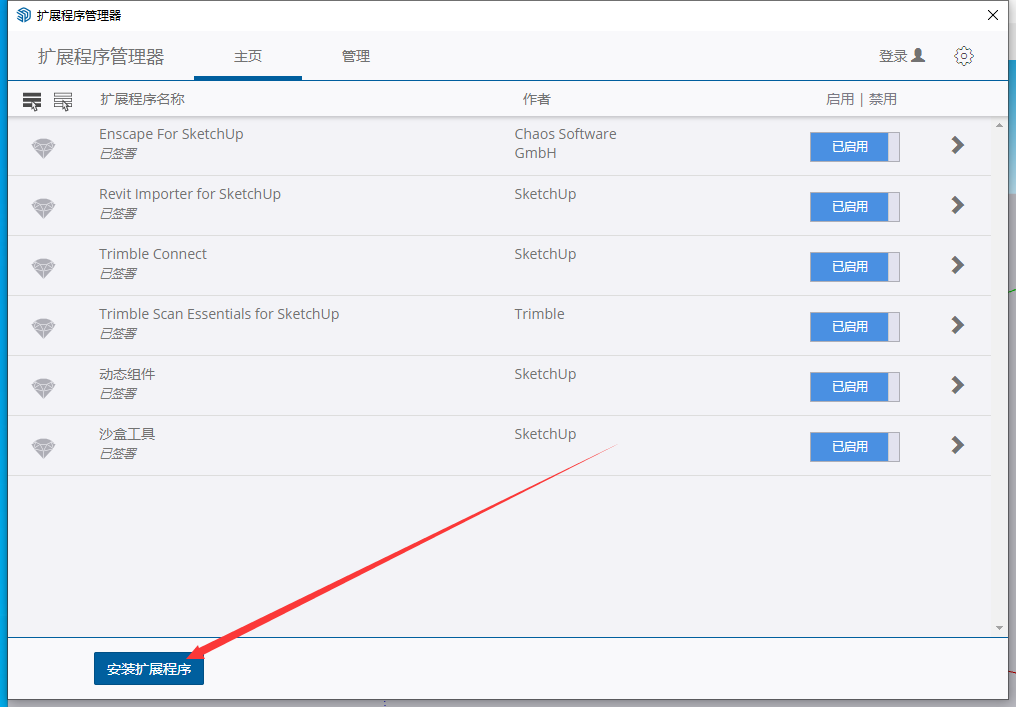Click the deselect-all list icon

click(63, 101)
